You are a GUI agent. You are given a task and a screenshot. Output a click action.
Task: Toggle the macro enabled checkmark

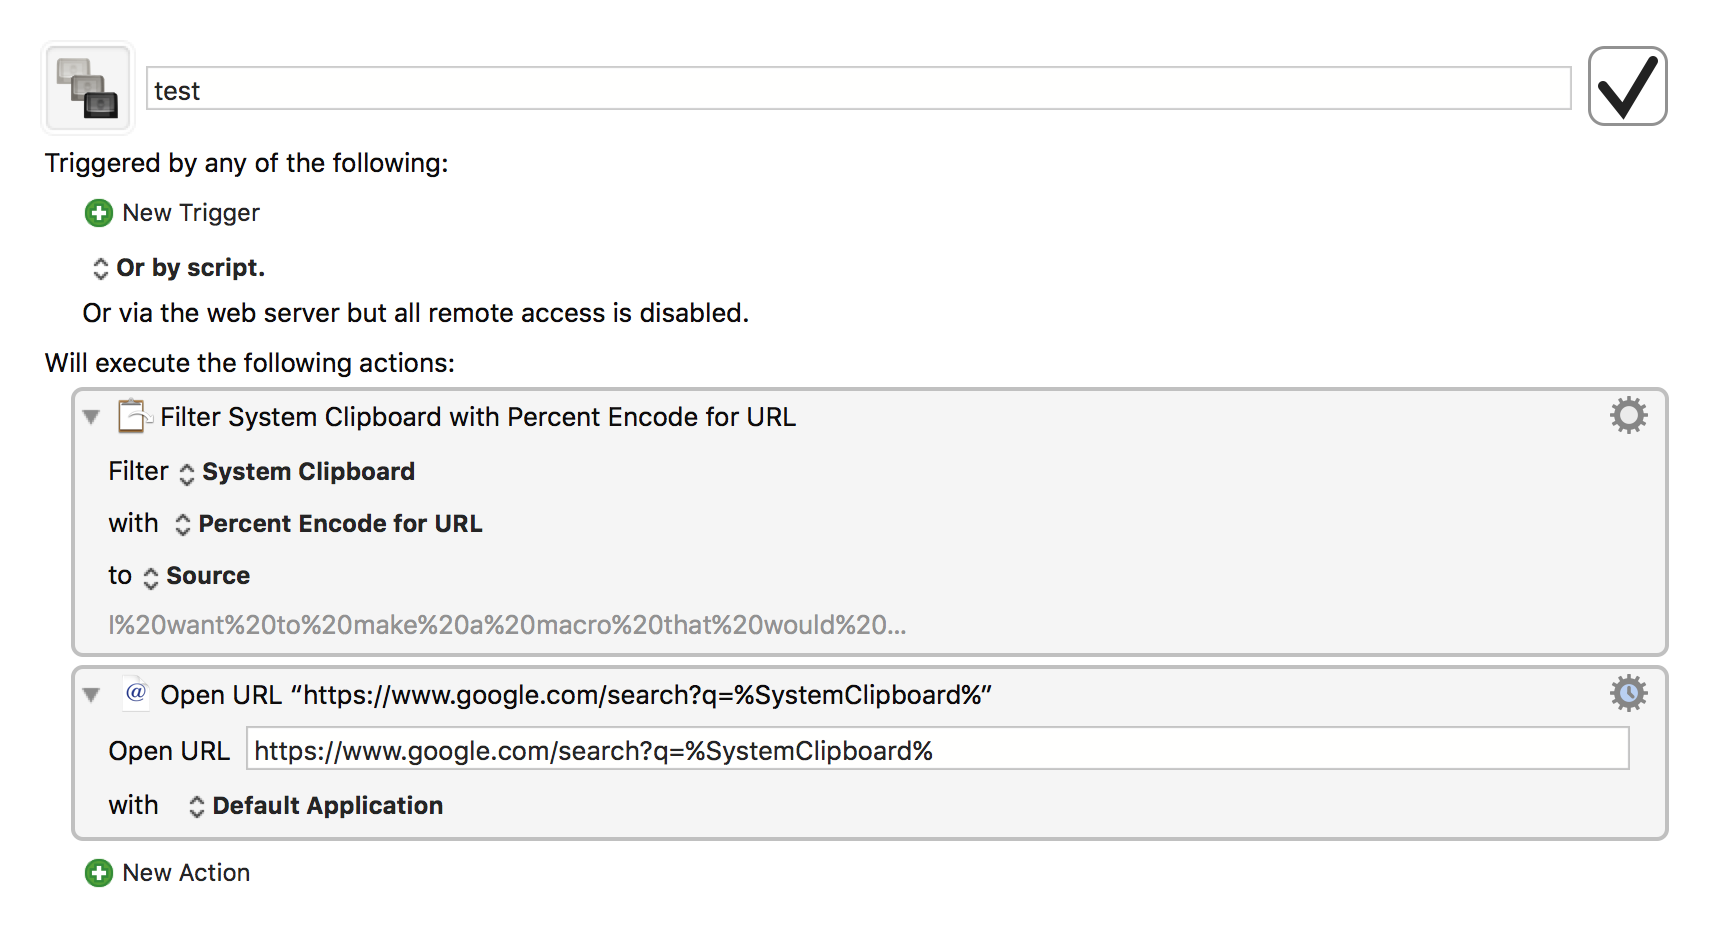(x=1627, y=86)
